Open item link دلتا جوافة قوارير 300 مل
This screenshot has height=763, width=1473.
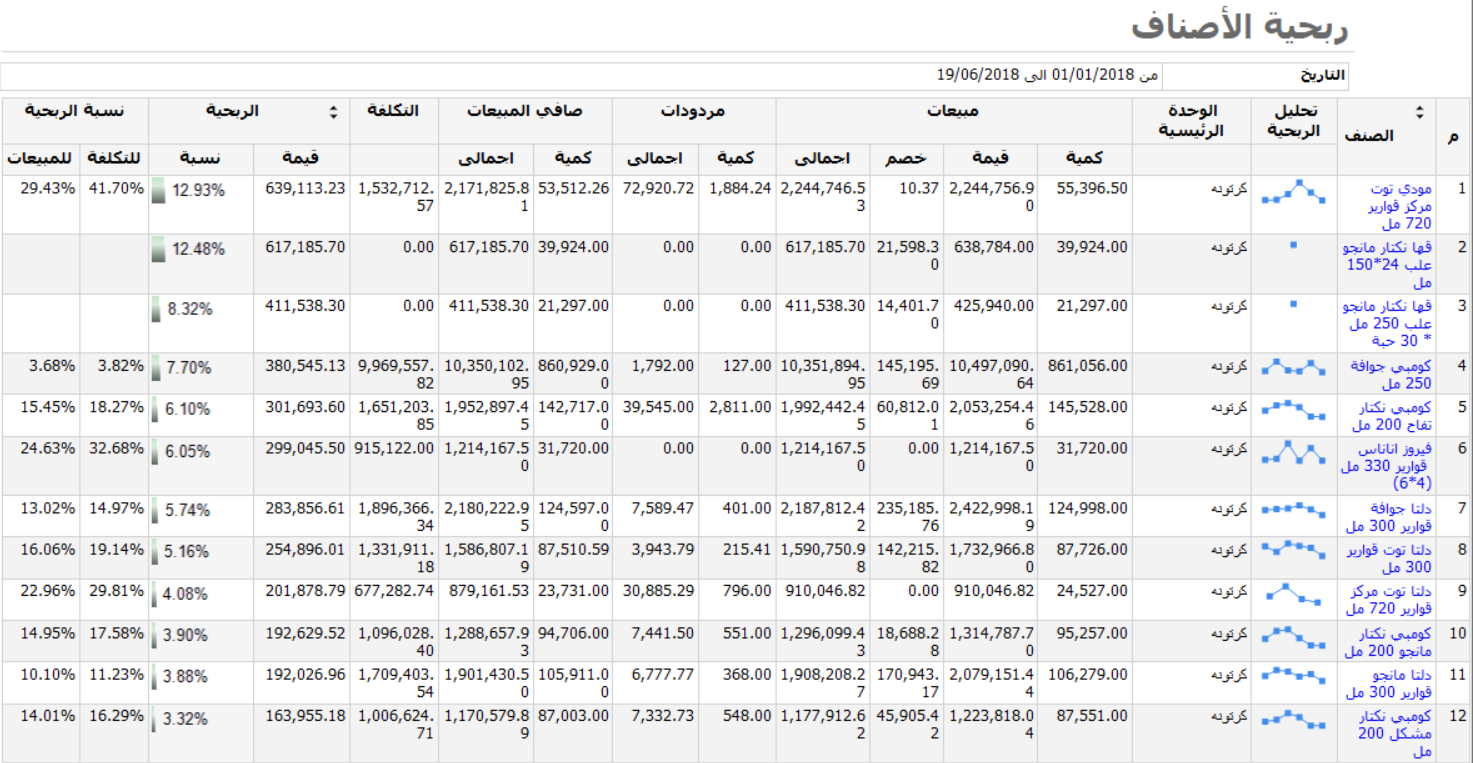coord(1389,518)
